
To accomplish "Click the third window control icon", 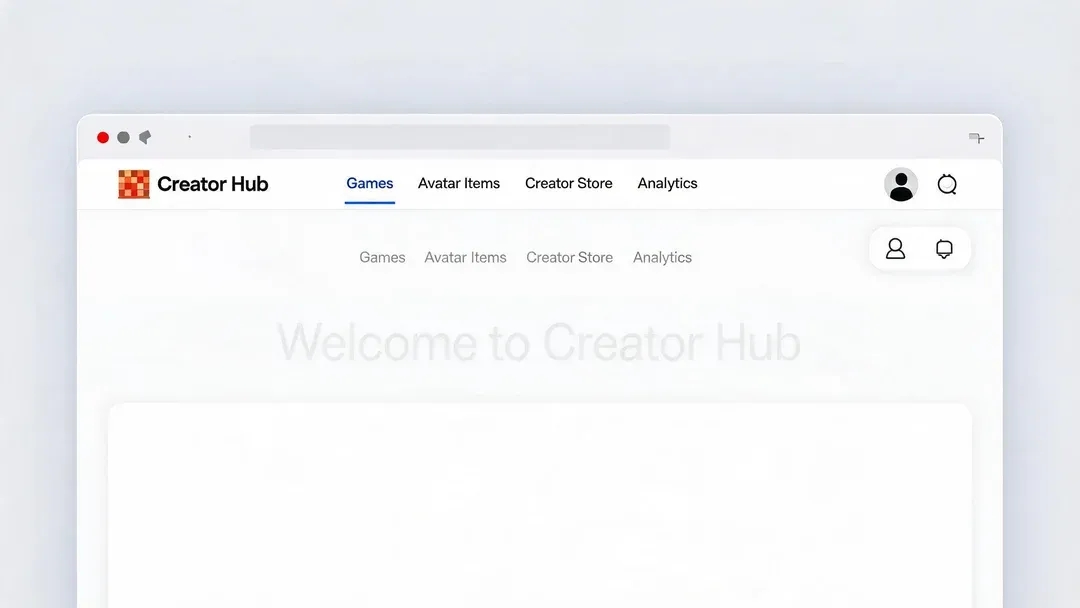I will click(145, 137).
